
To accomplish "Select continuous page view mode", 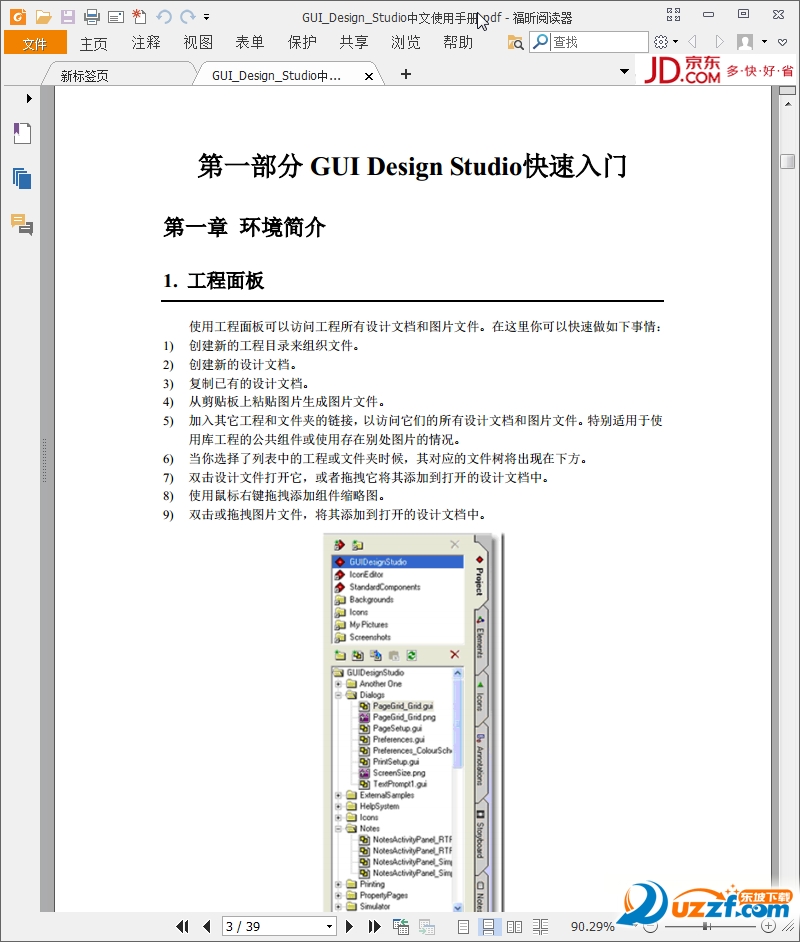I will click(x=488, y=926).
